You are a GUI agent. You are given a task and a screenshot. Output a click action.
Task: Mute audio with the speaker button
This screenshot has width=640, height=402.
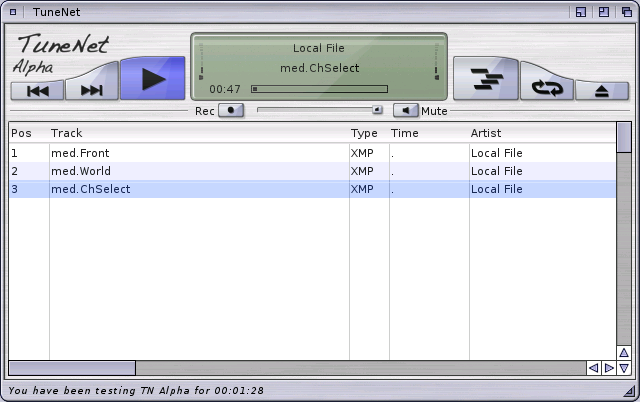tap(405, 111)
